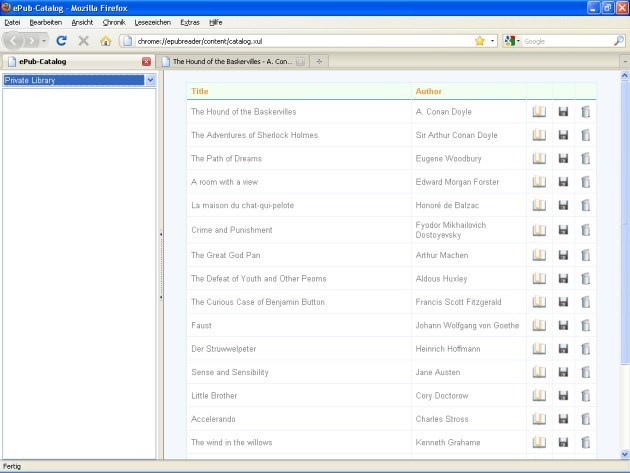This screenshot has height=473, width=630.
Task: Open the back/forward history dropdown arrow
Action: point(44,41)
